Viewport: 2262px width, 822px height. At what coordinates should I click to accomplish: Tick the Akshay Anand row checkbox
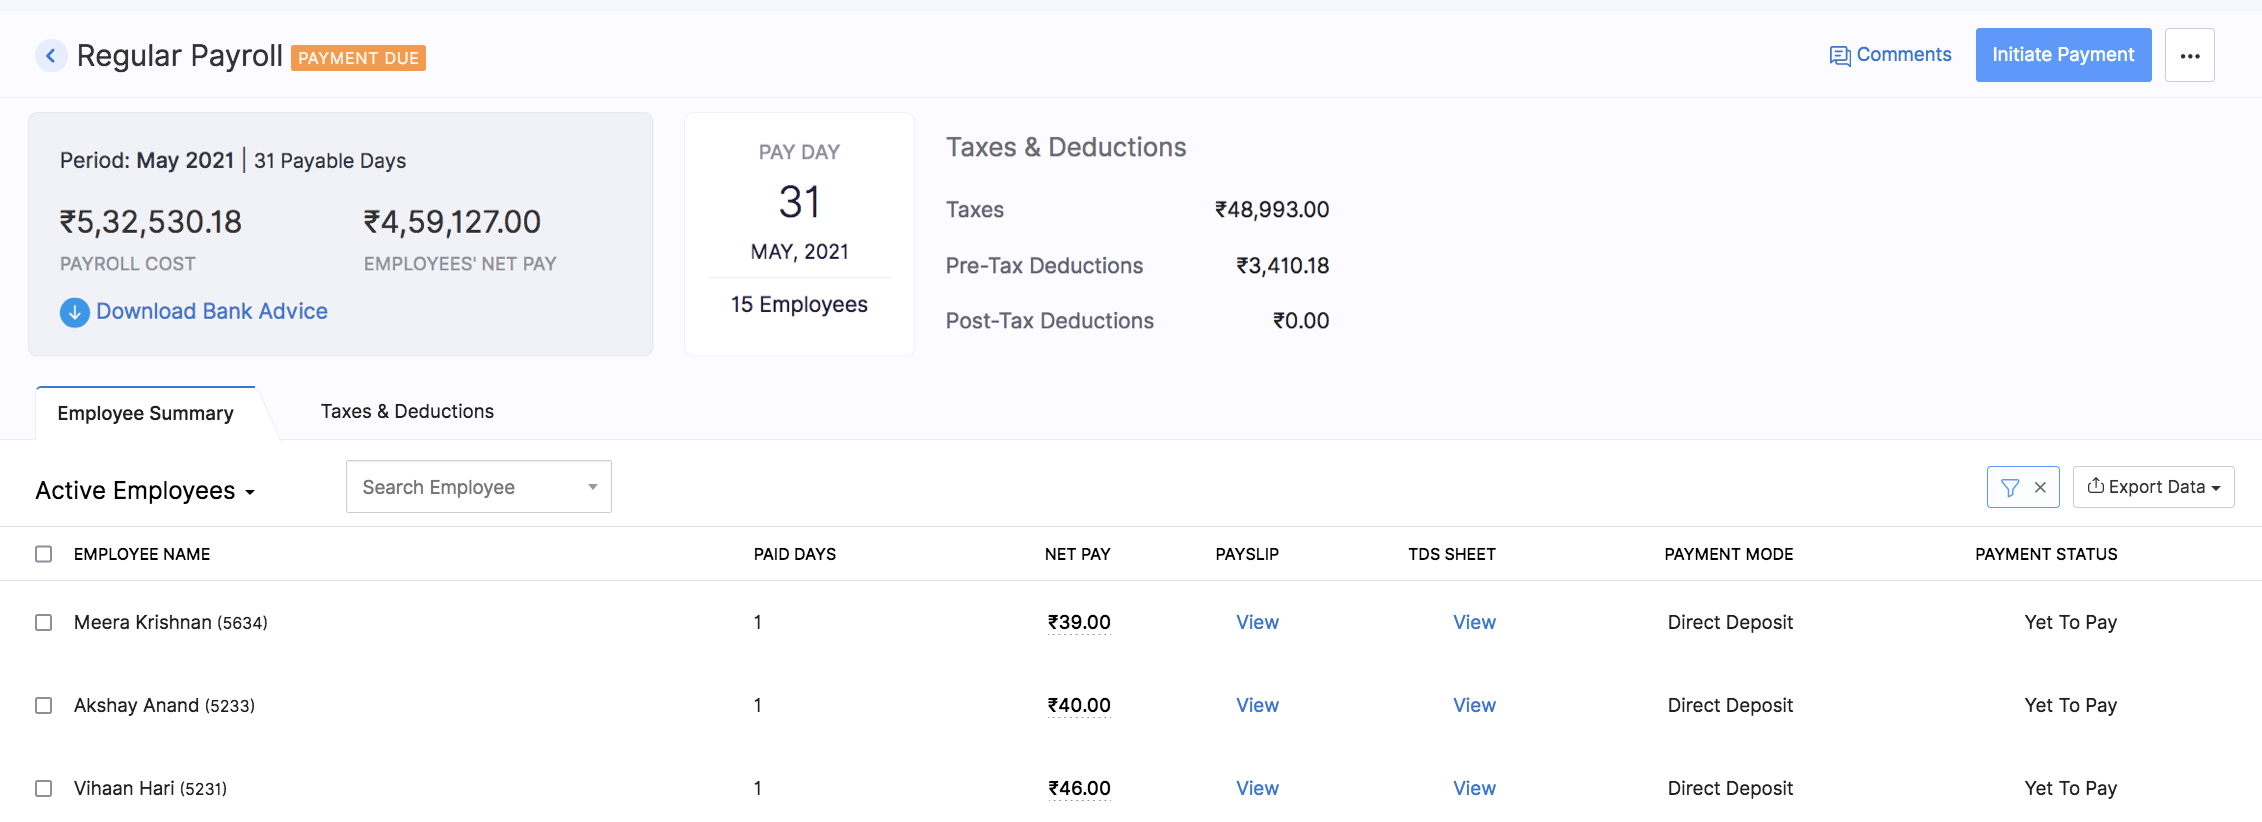point(44,706)
